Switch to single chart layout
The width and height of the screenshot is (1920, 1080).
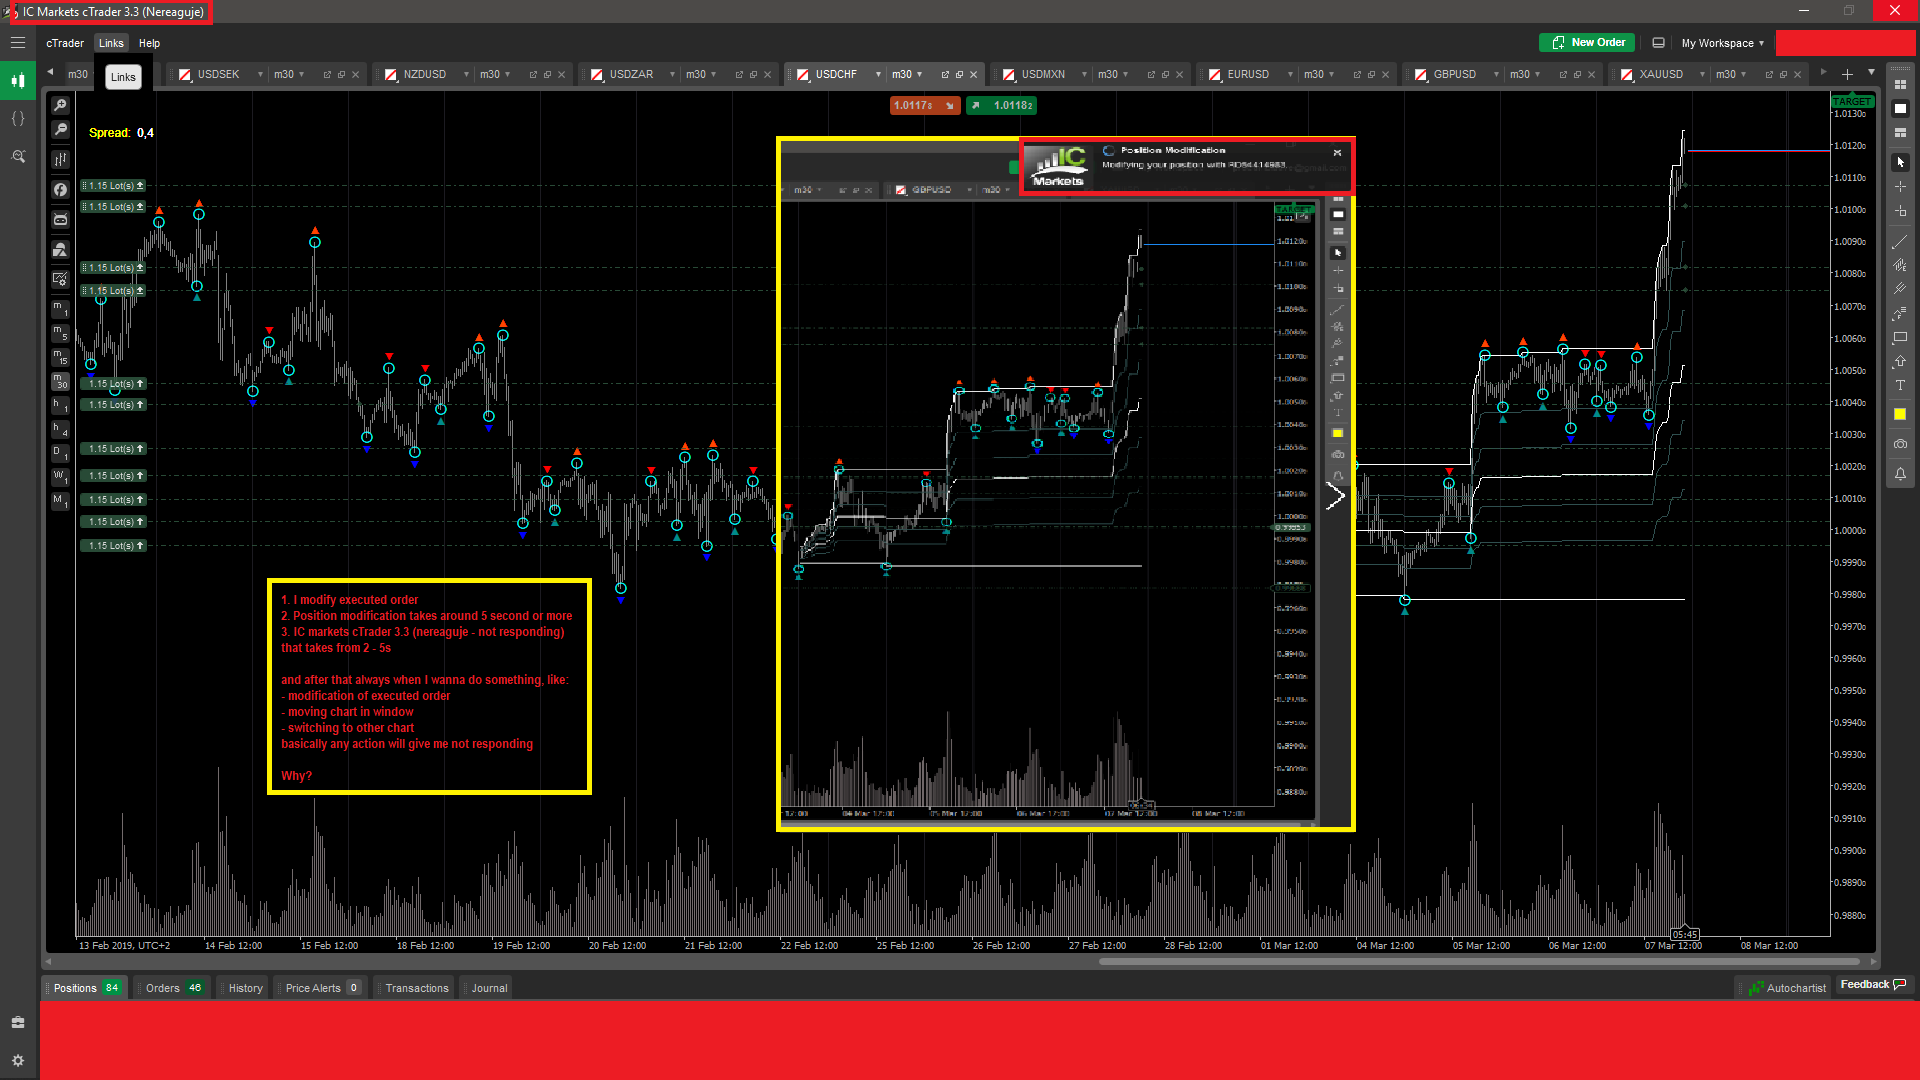[1900, 108]
